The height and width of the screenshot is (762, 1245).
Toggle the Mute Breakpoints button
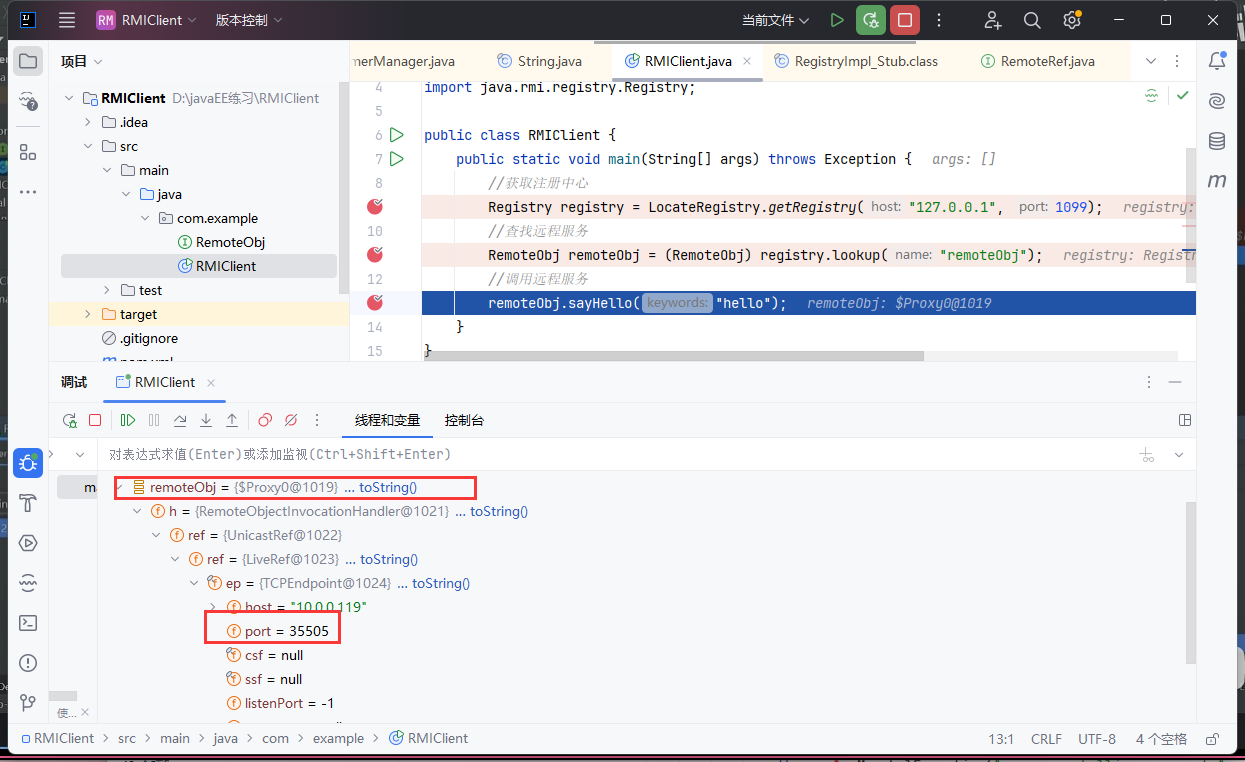[x=291, y=421]
